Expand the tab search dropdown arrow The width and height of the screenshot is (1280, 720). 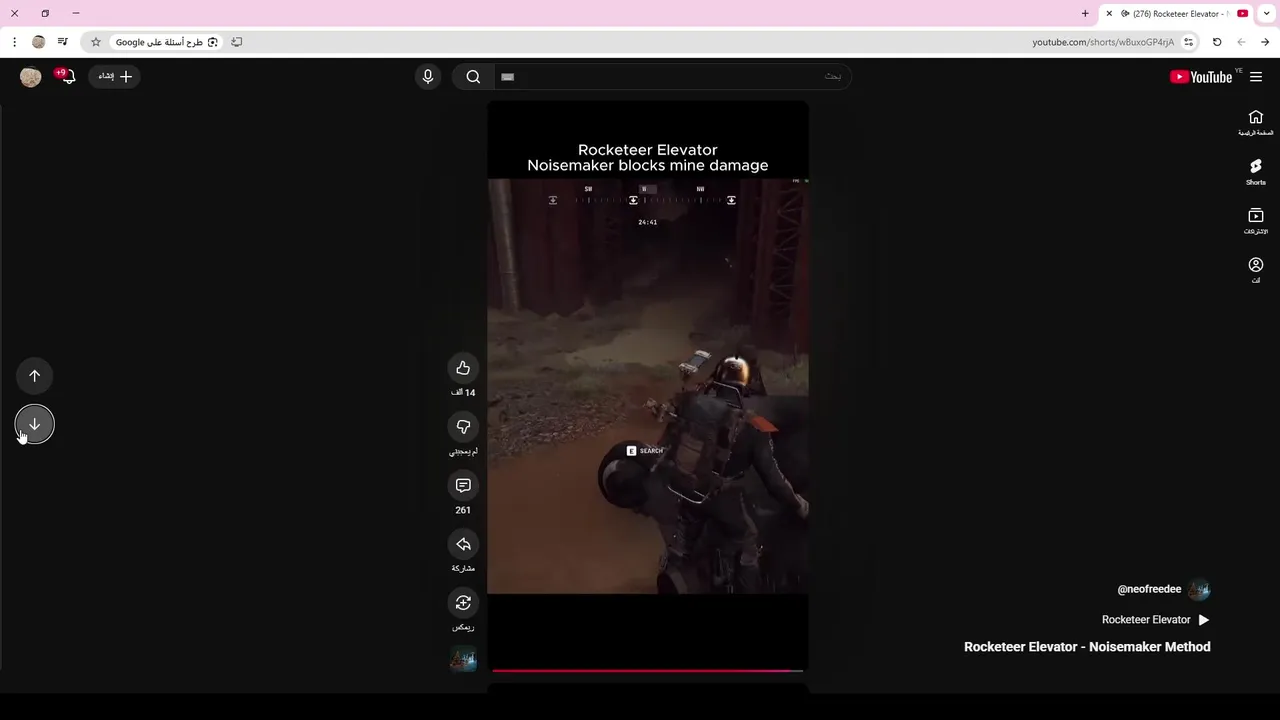[x=1266, y=14]
